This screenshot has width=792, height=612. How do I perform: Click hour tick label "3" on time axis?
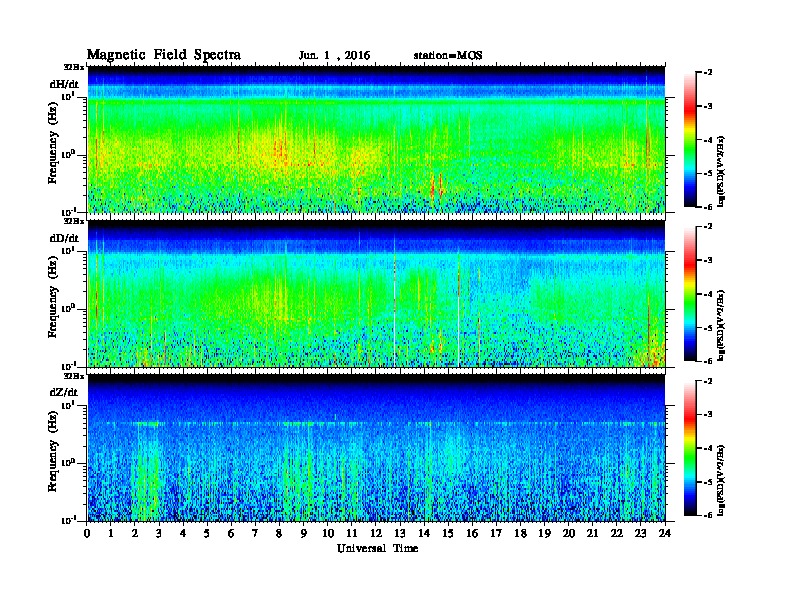pos(159,533)
